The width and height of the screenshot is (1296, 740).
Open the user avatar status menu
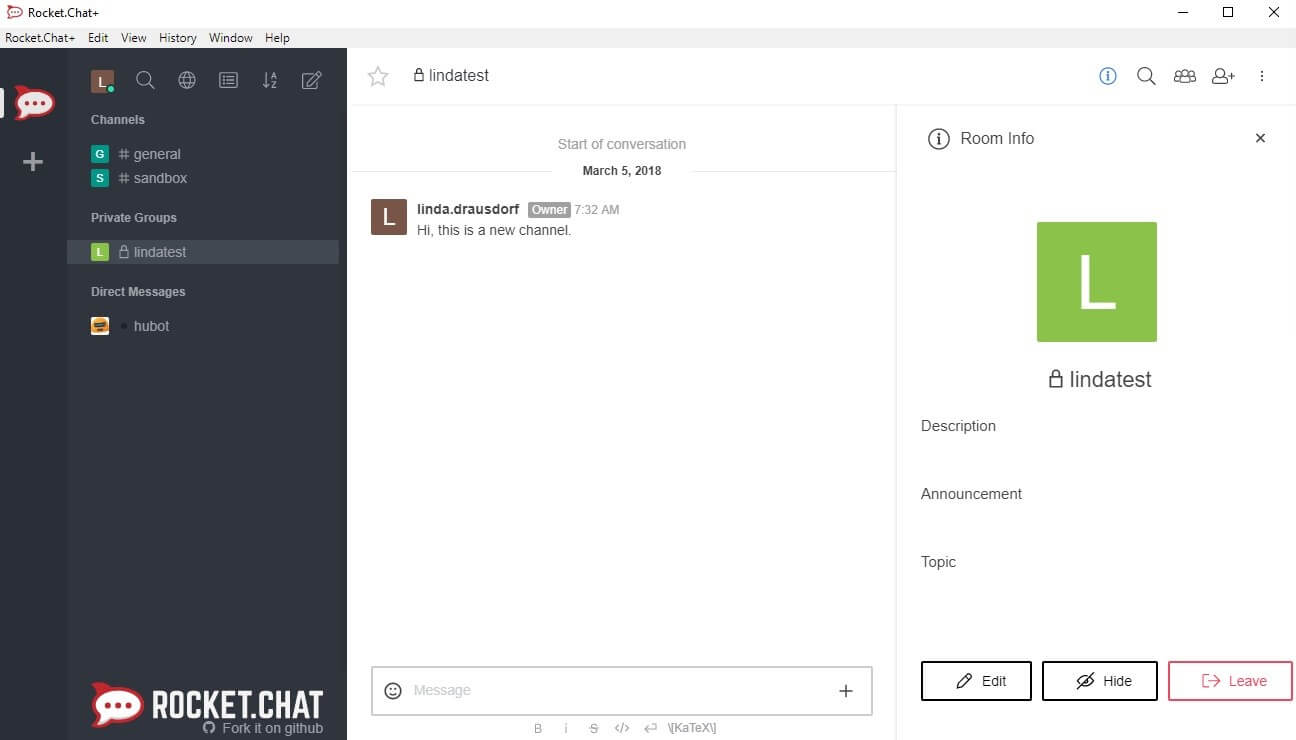[102, 81]
